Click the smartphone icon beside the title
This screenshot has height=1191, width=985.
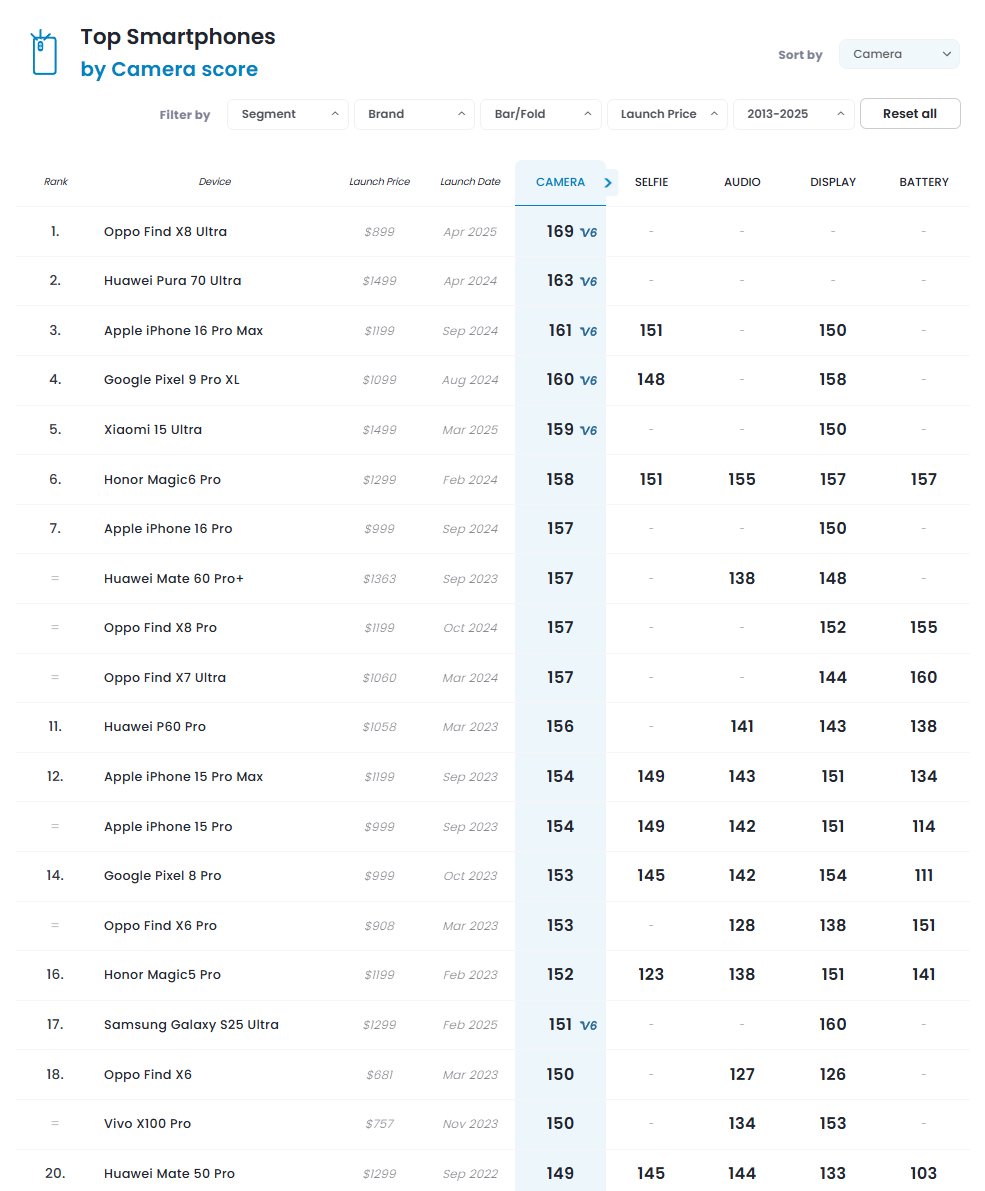click(x=44, y=52)
